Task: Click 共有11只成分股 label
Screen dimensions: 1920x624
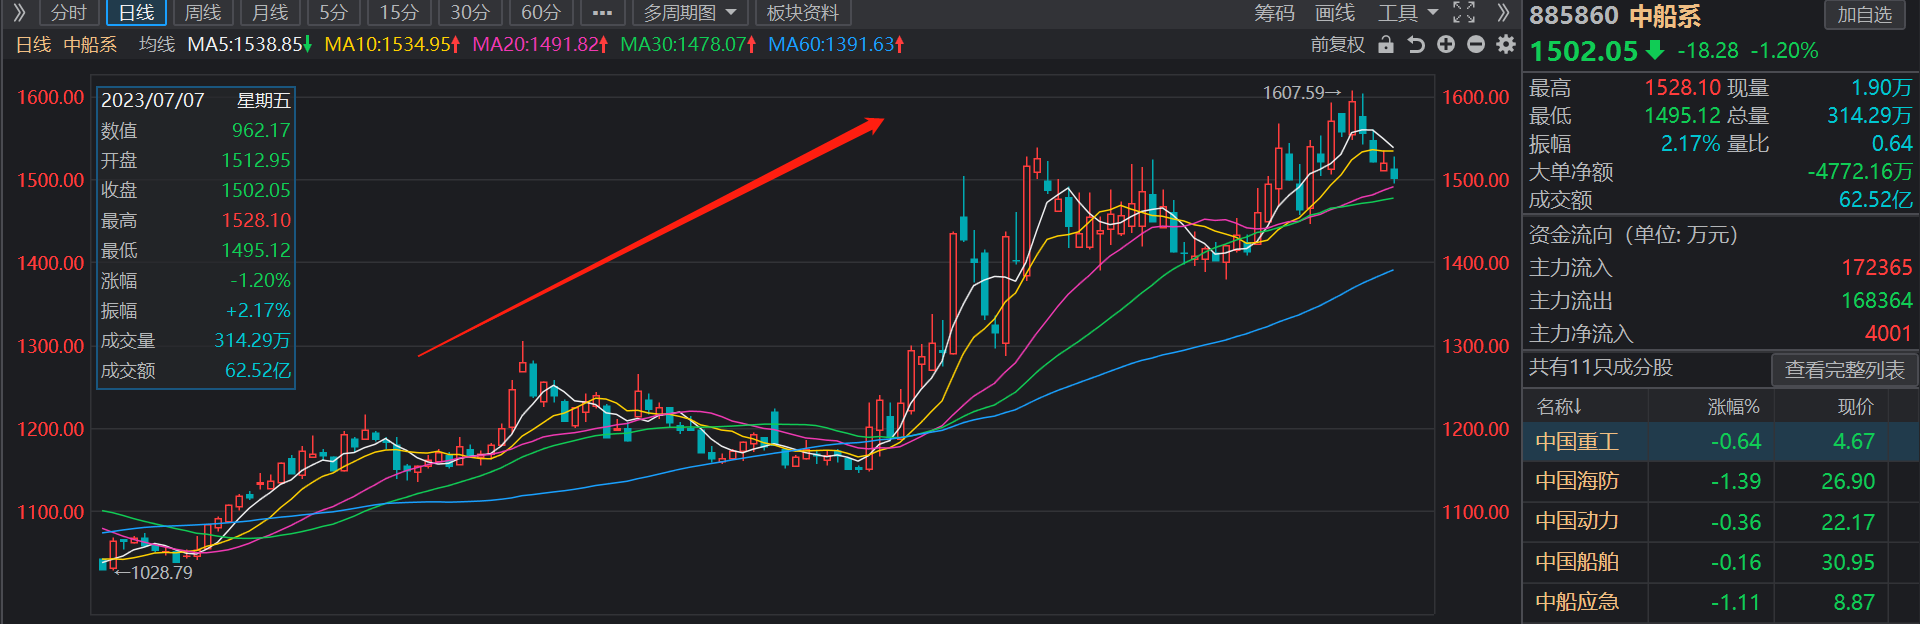Action: (1601, 368)
